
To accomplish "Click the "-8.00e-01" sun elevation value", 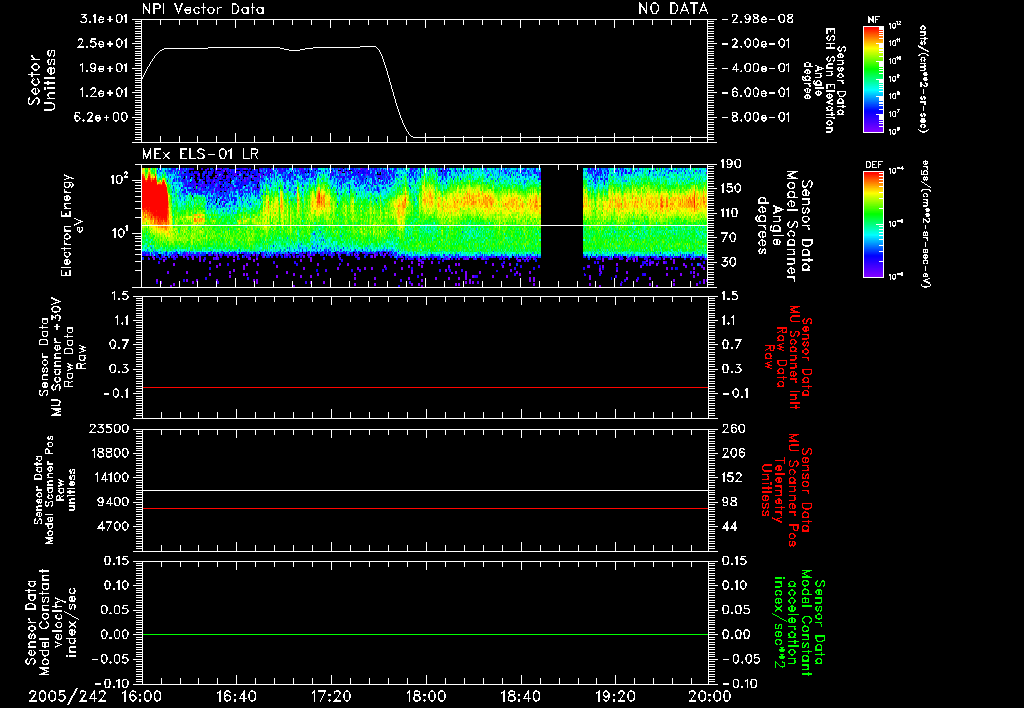I will click(756, 117).
